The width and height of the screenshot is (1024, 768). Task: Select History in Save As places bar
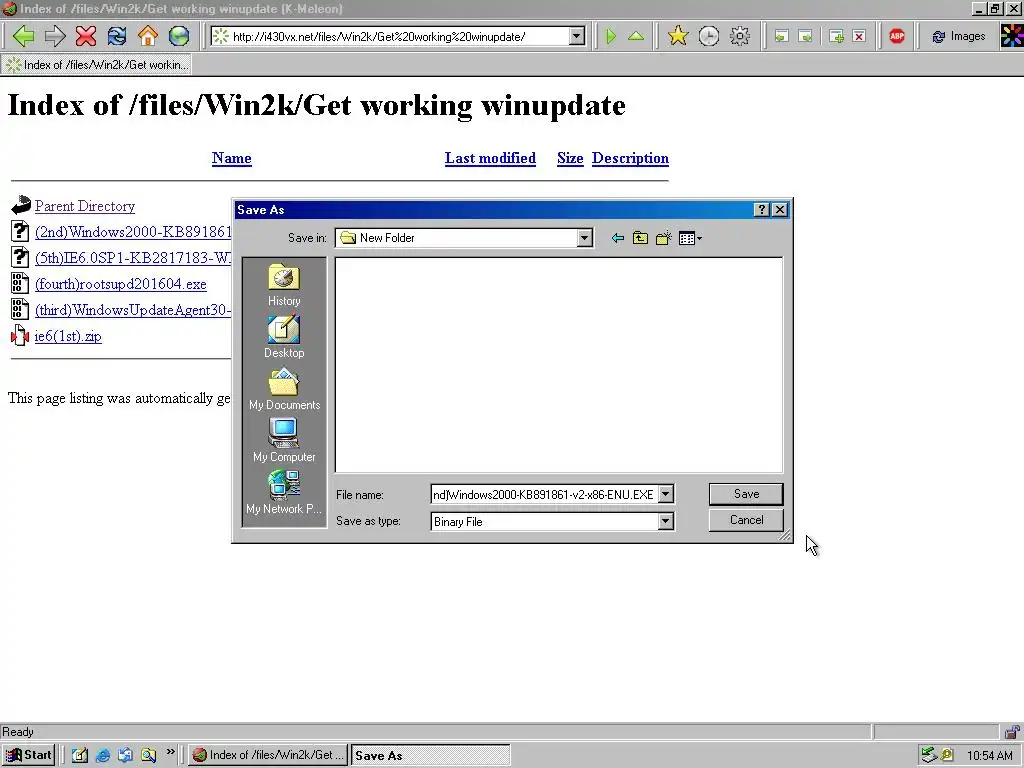(284, 285)
